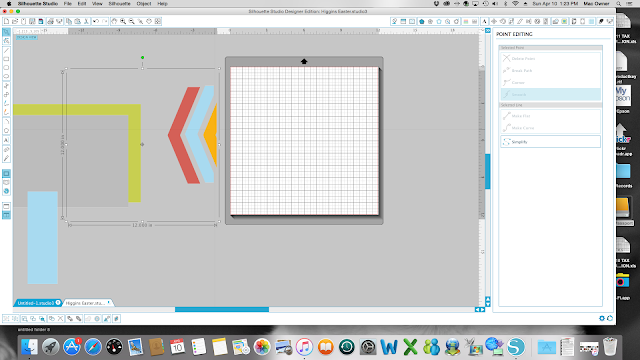Select the Text tool in left sidebar
Screen dimensions: 640x360
(6, 140)
